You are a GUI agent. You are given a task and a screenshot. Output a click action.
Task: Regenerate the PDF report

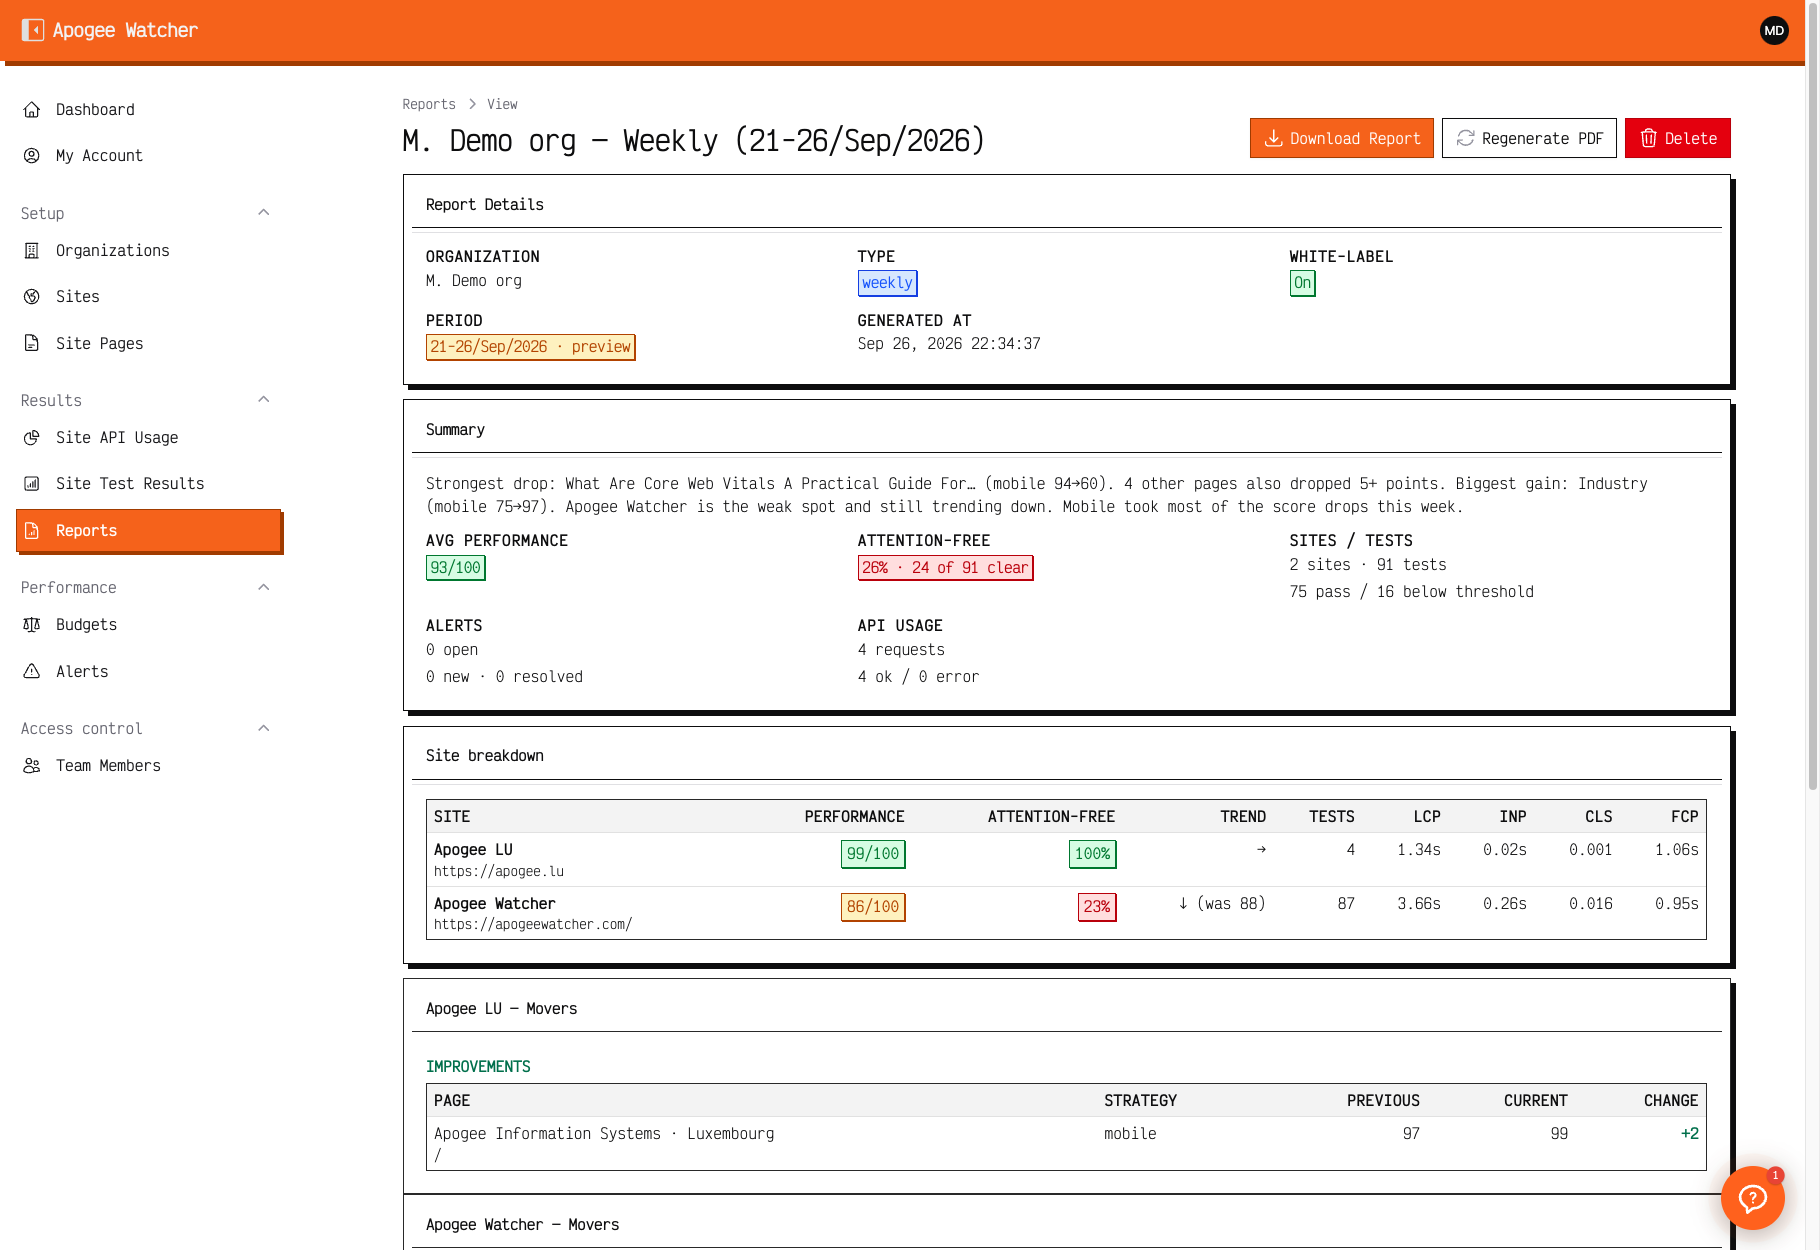coord(1529,138)
